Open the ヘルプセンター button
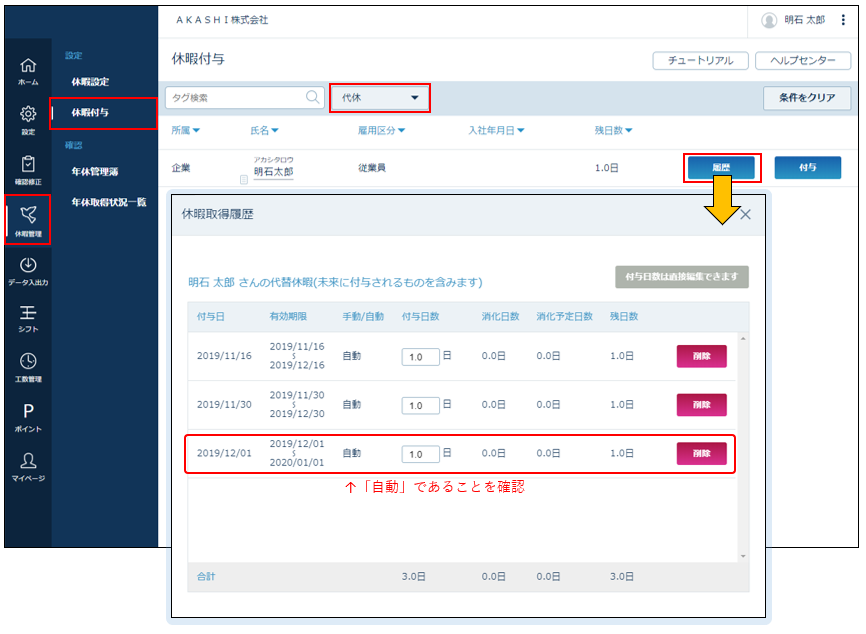This screenshot has height=634, width=866. pos(802,60)
